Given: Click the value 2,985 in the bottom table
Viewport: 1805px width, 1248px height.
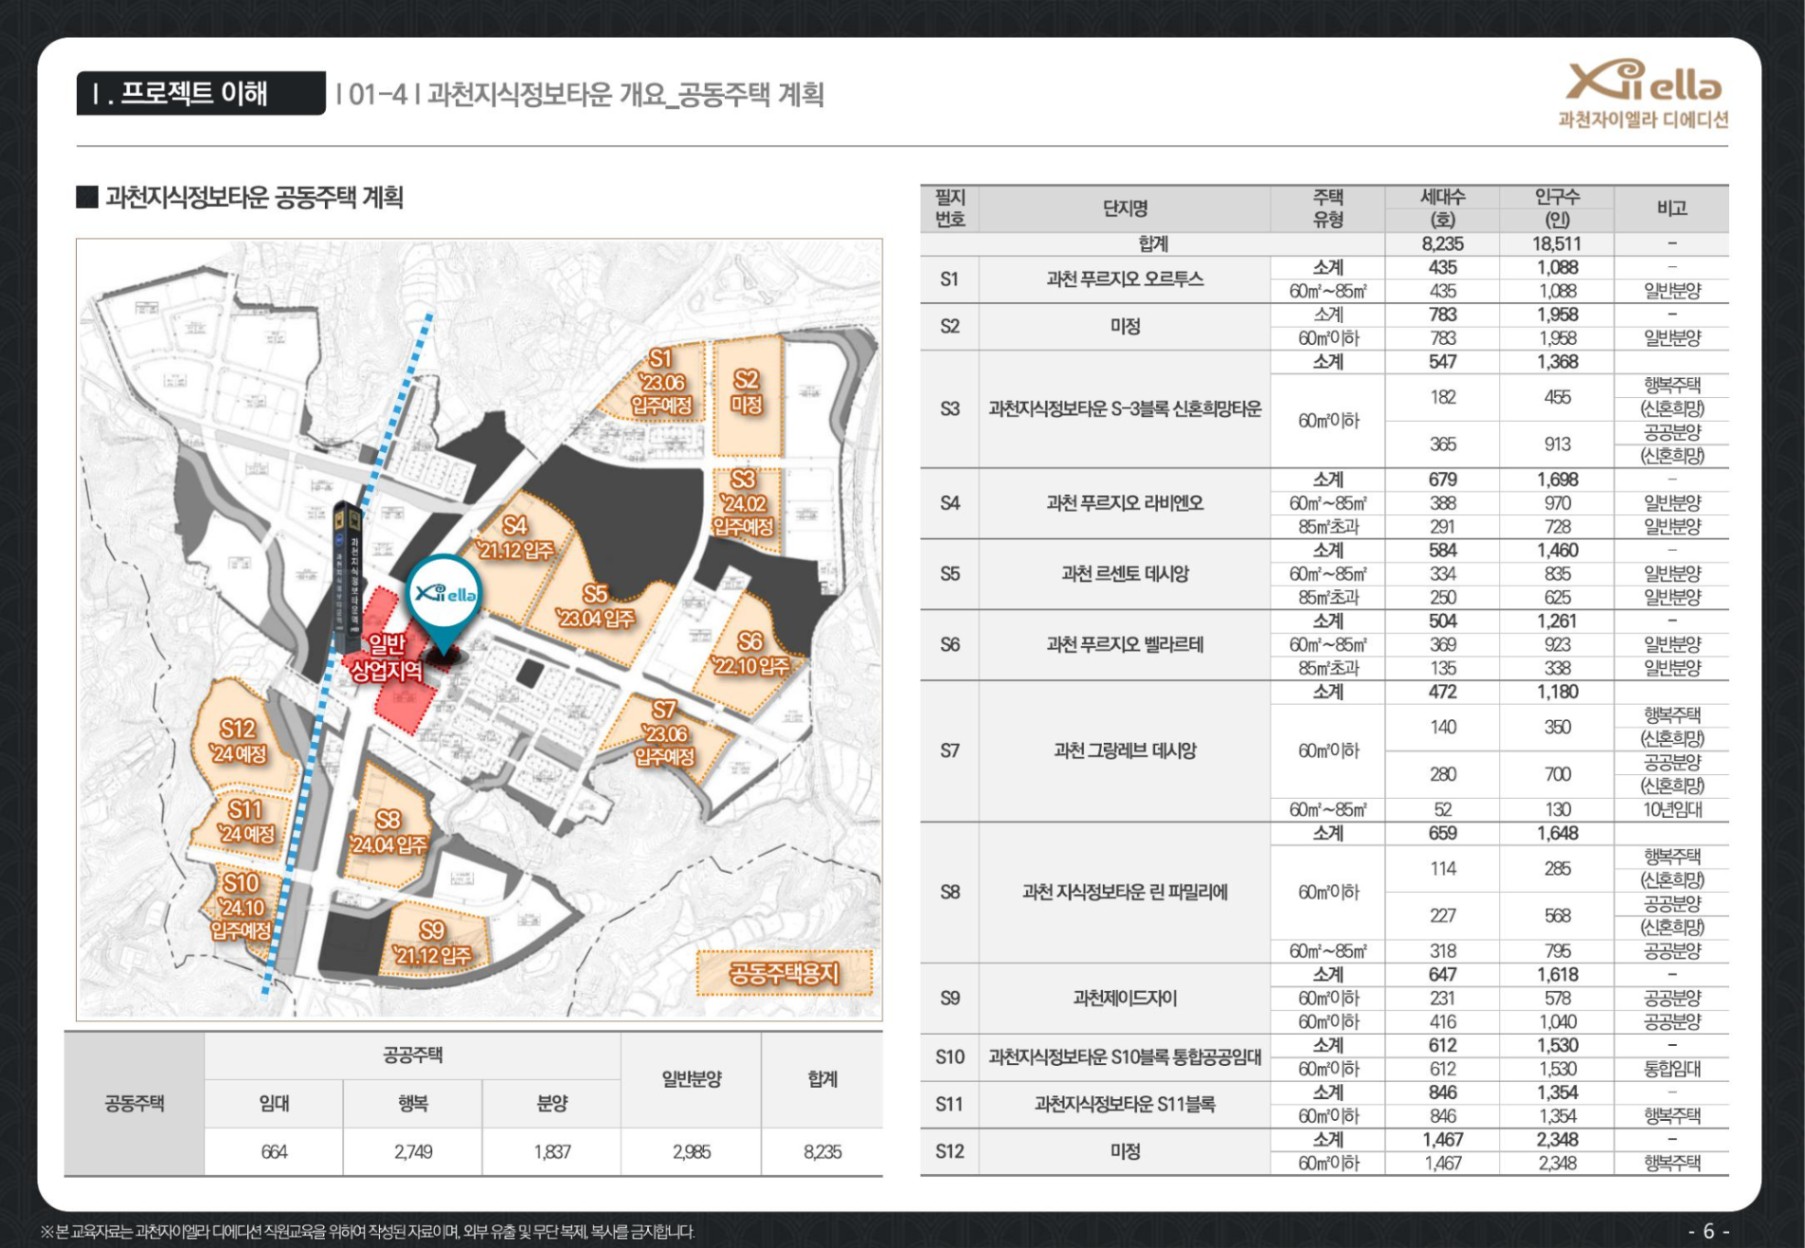Looking at the screenshot, I should click(691, 1152).
